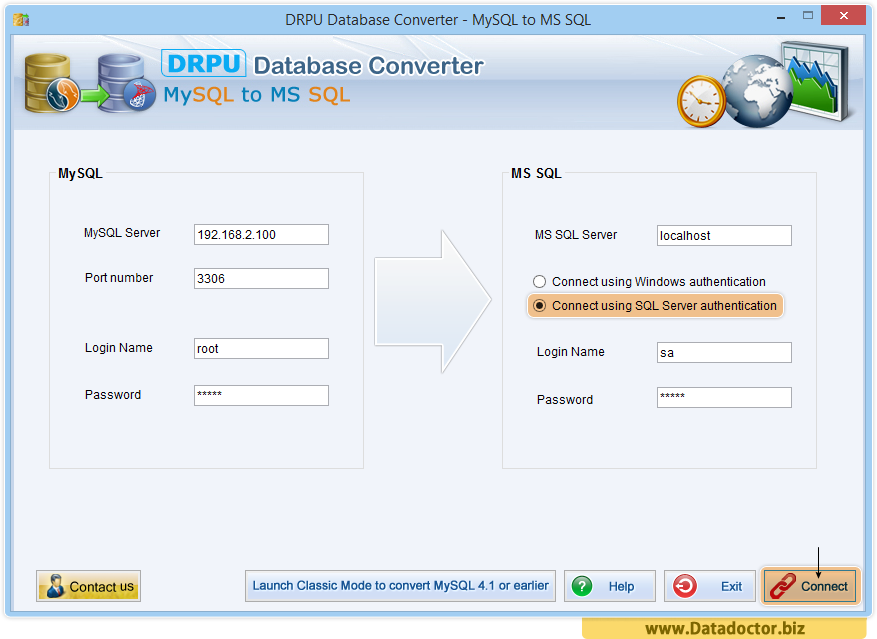Click the clock icon in banner

click(x=701, y=101)
